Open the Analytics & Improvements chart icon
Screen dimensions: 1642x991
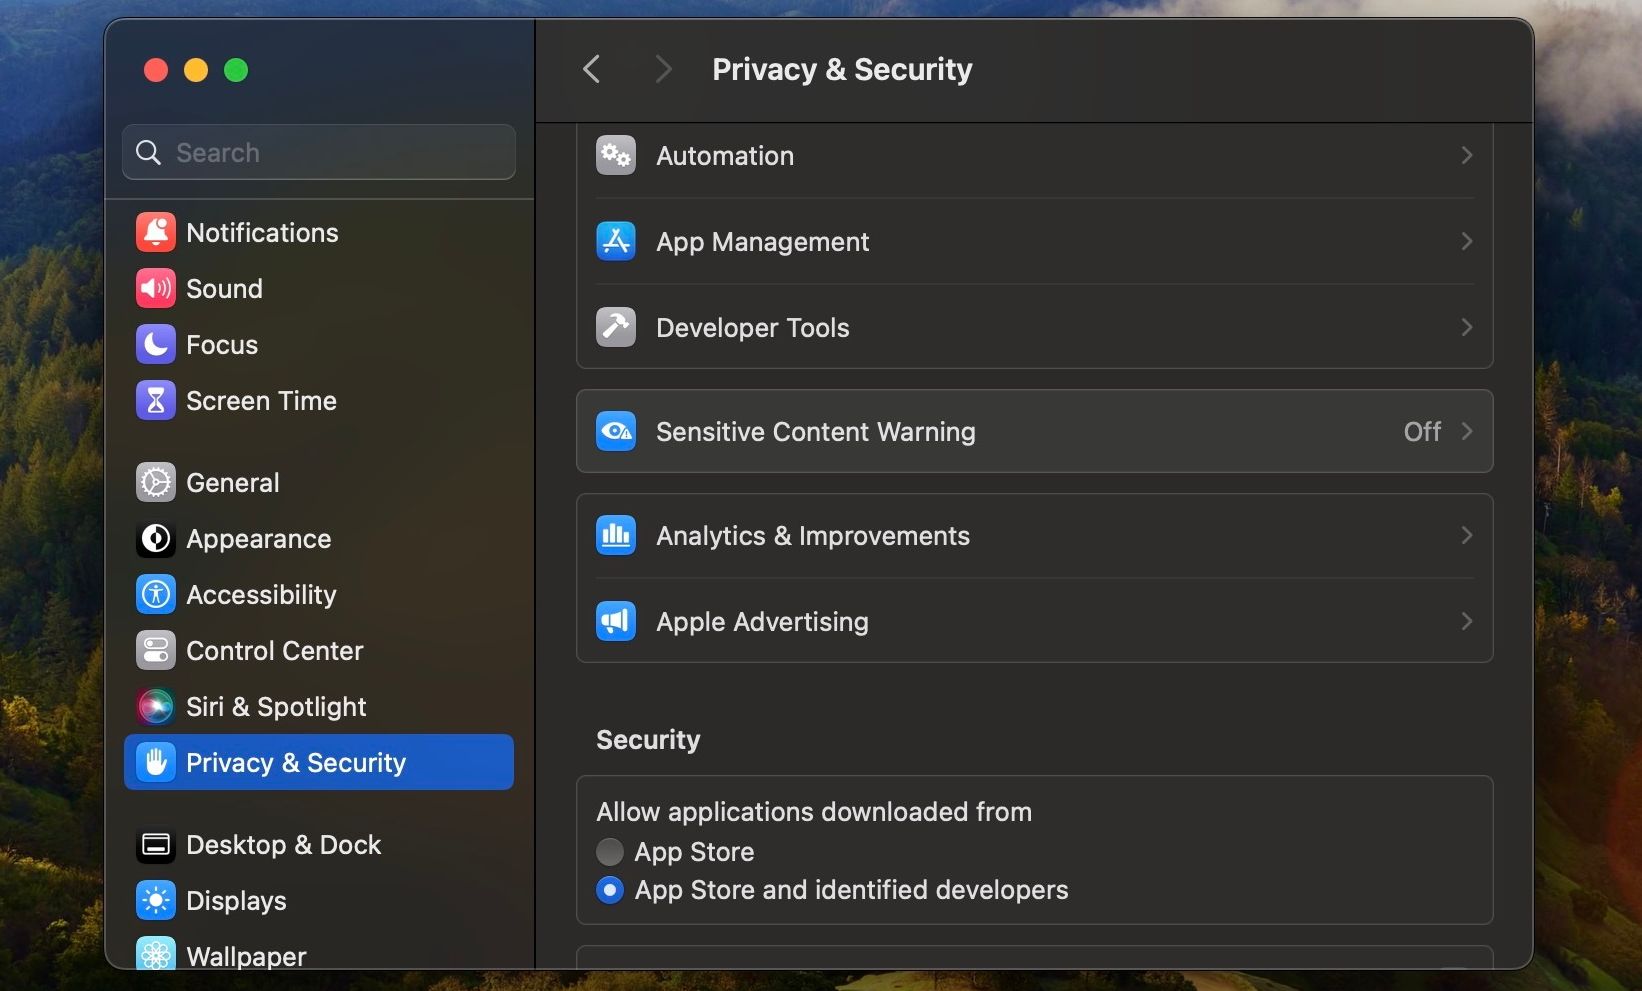coord(615,535)
